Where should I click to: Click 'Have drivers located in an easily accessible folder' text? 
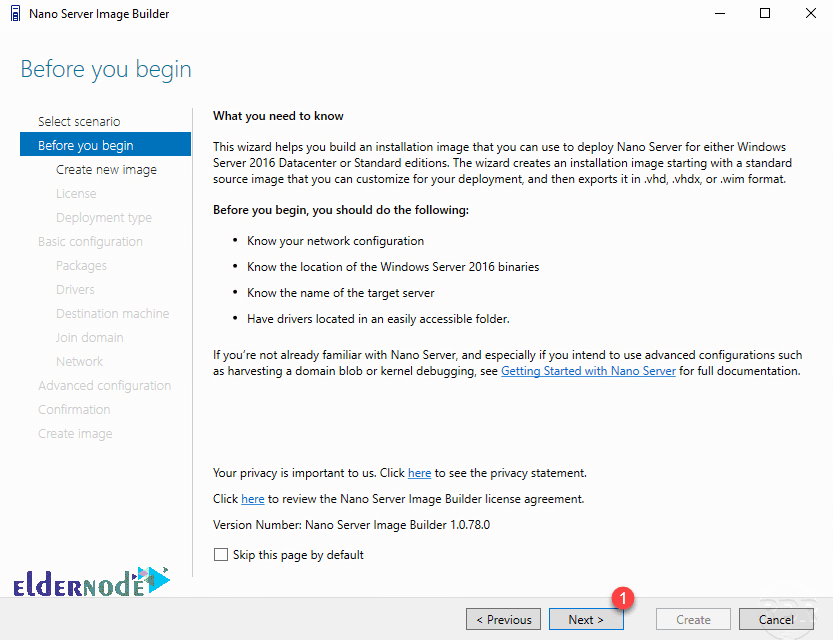click(x=378, y=319)
